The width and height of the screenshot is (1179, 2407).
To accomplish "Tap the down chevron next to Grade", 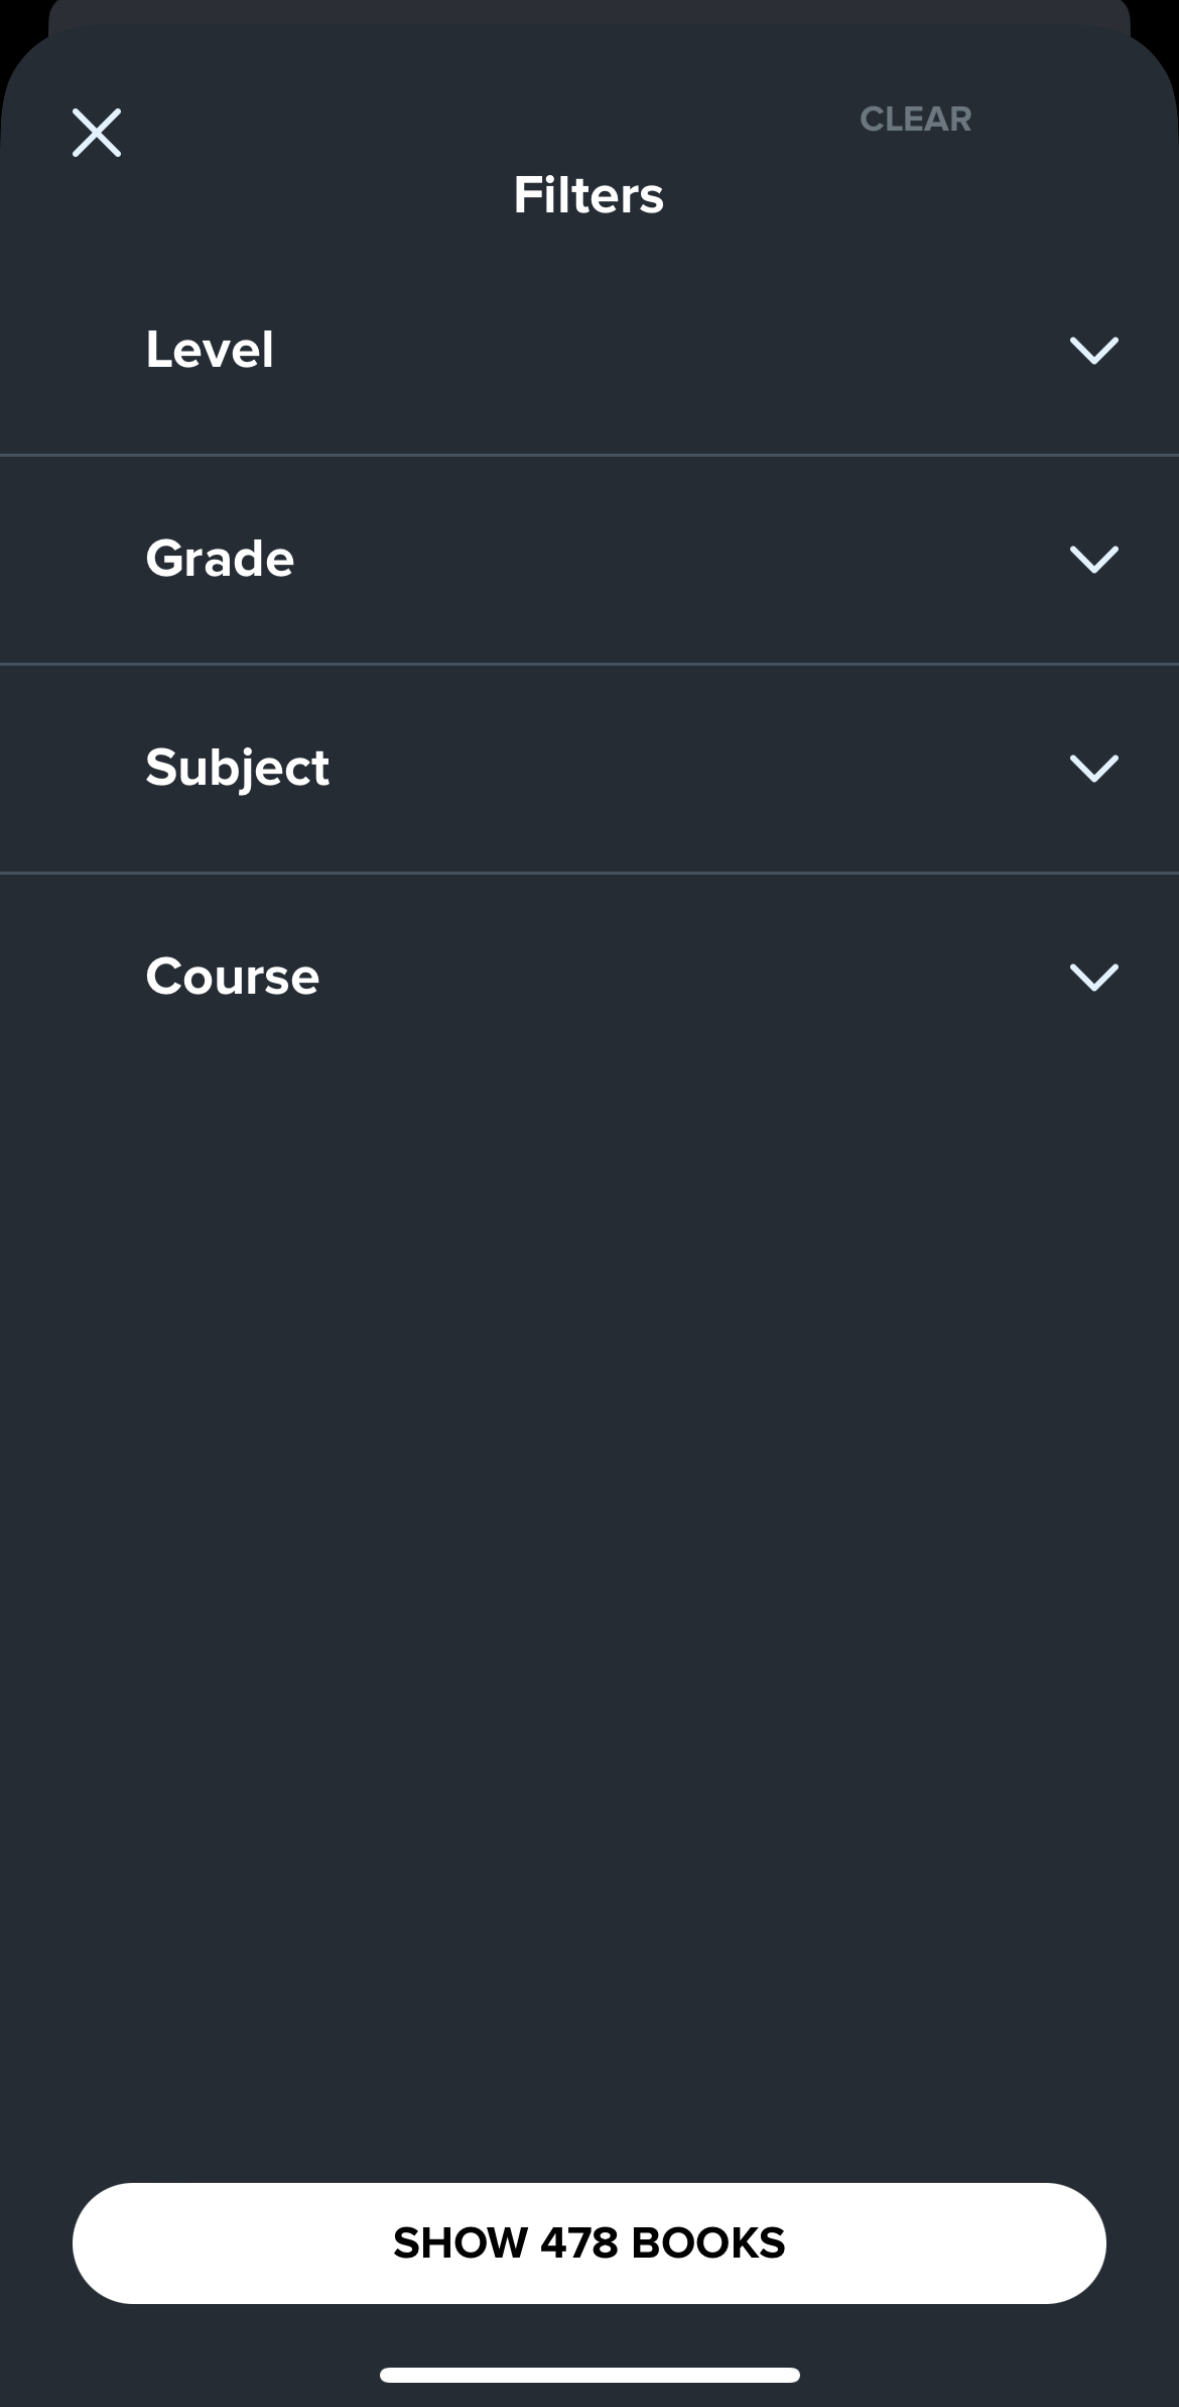I will [x=1093, y=559].
